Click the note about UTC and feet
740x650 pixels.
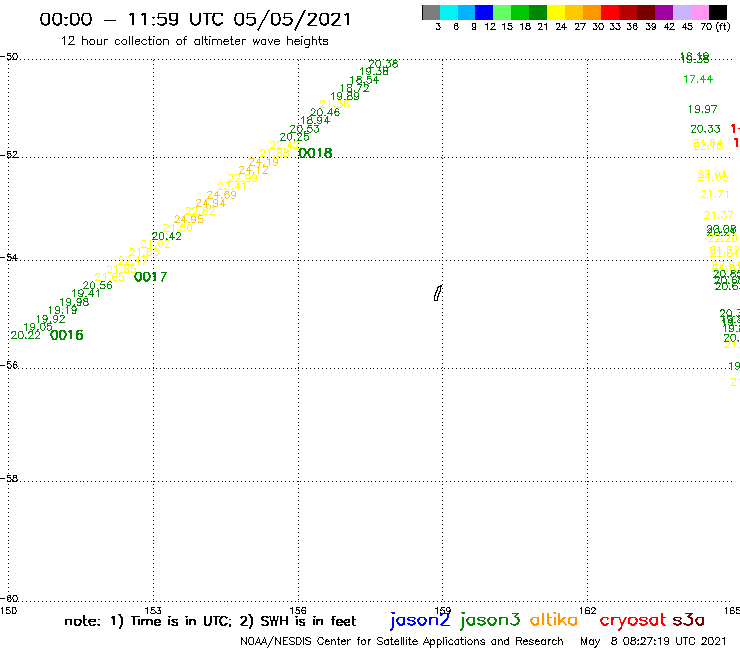point(210,621)
